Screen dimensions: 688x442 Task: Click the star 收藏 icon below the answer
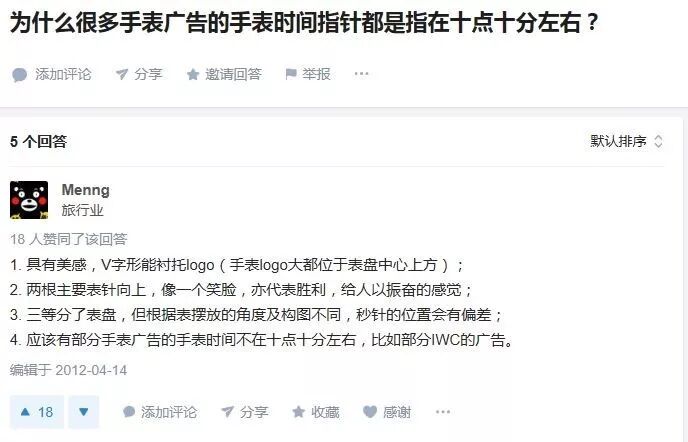click(x=298, y=412)
